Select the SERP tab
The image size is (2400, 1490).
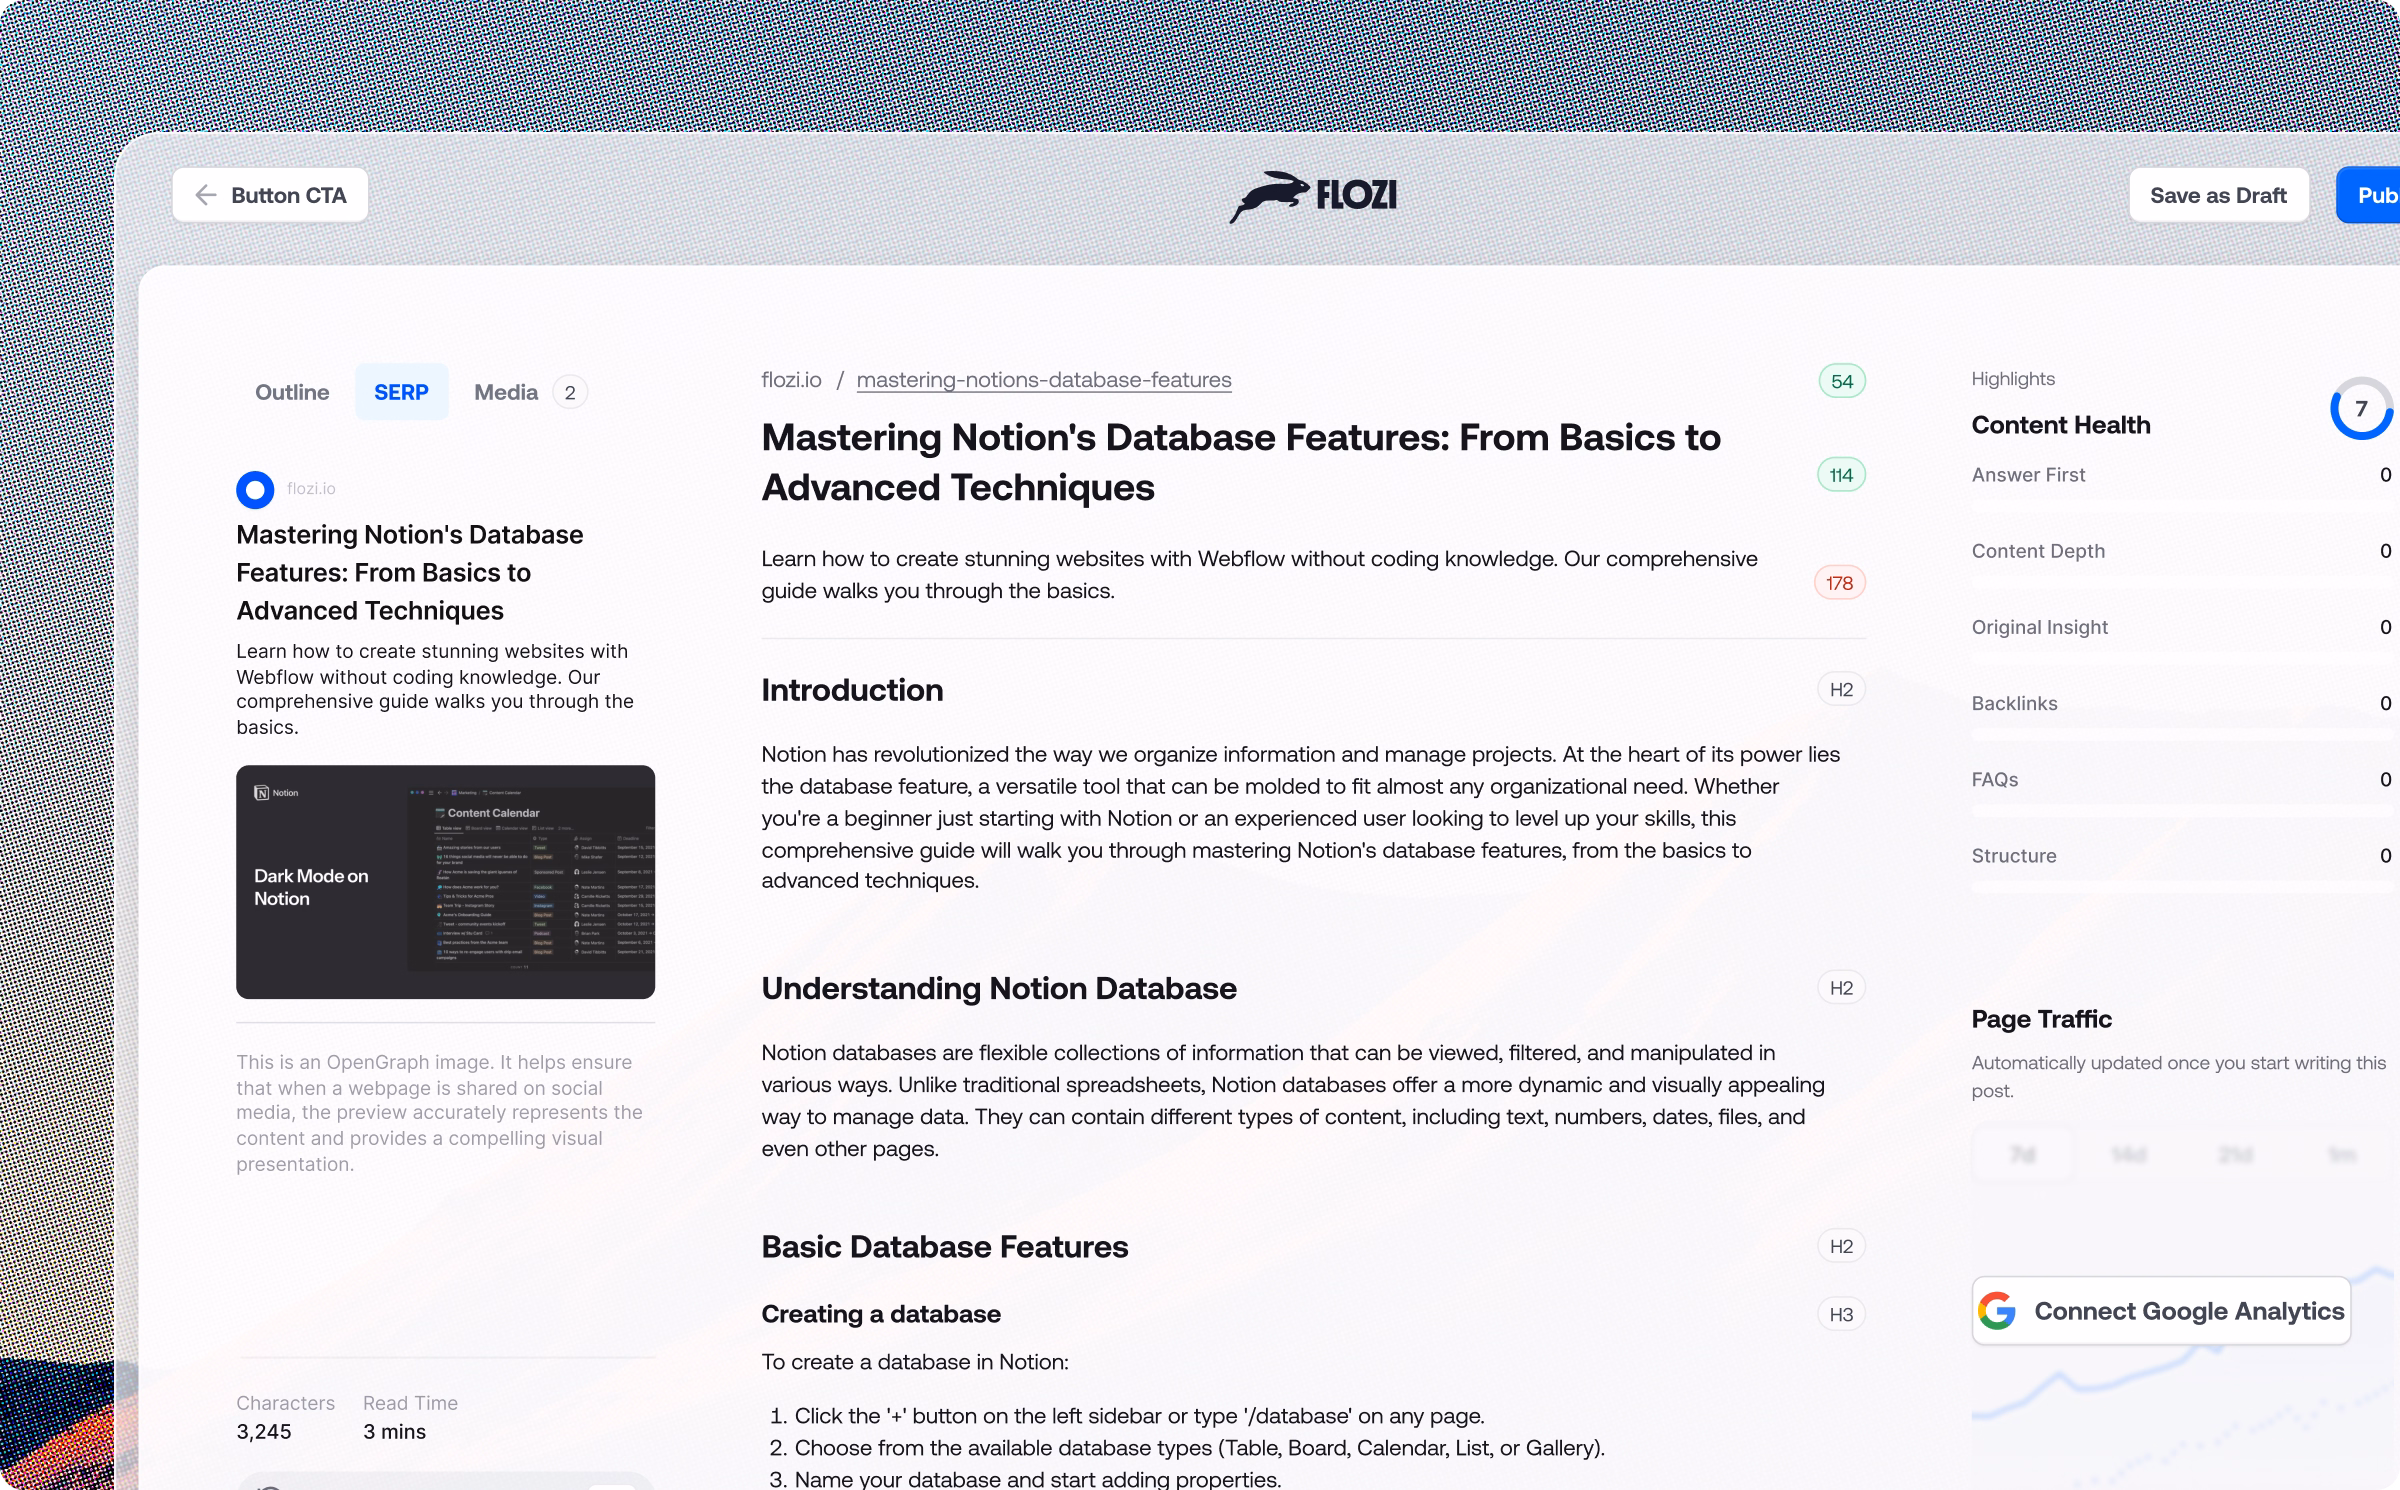(401, 392)
